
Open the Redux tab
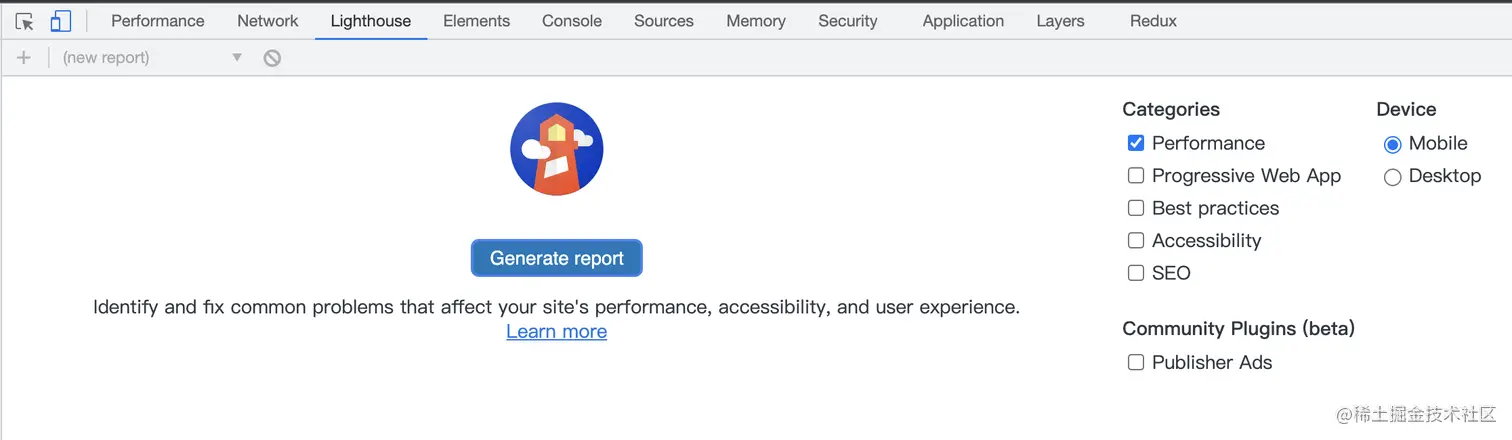[x=1153, y=21]
